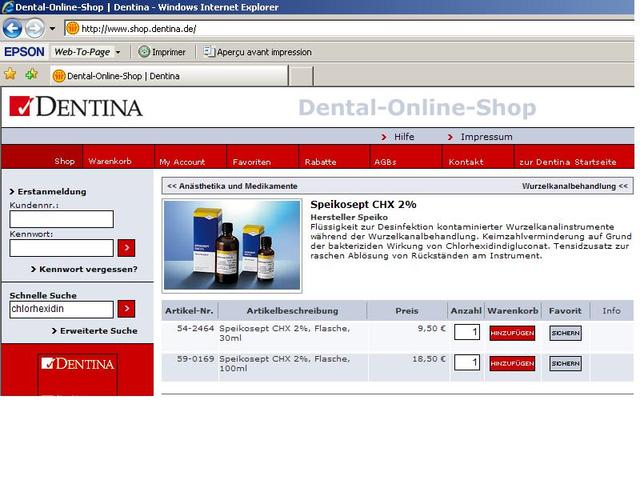Click the Kundennr. input field
Image resolution: width=640 pixels, height=480 pixels.
tap(61, 219)
